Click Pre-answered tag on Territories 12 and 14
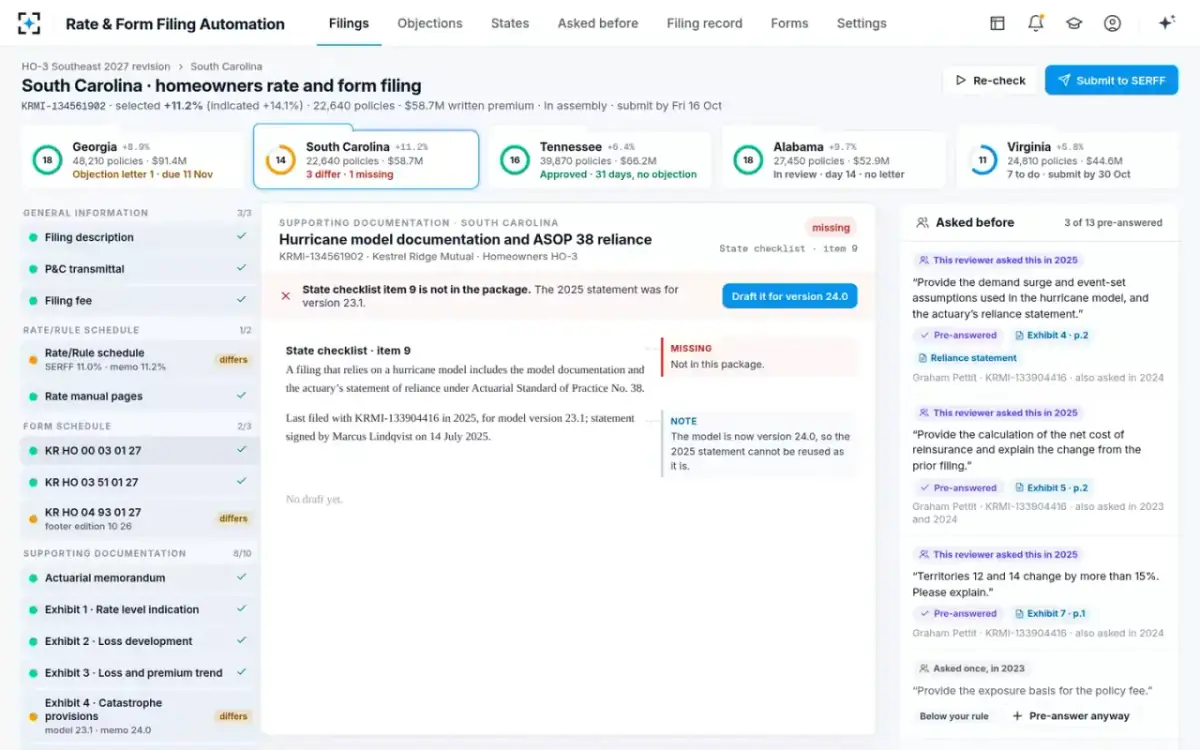 coord(957,613)
